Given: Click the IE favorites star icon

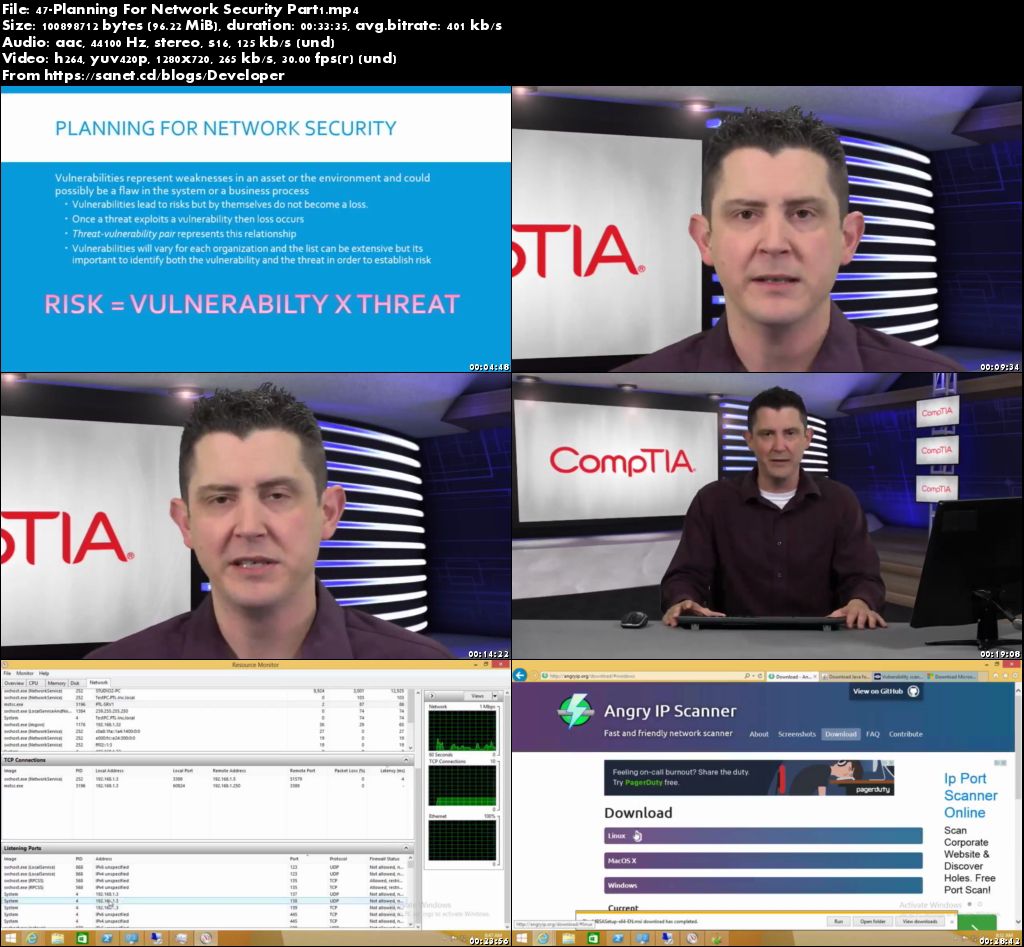Looking at the screenshot, I should tap(1005, 676).
